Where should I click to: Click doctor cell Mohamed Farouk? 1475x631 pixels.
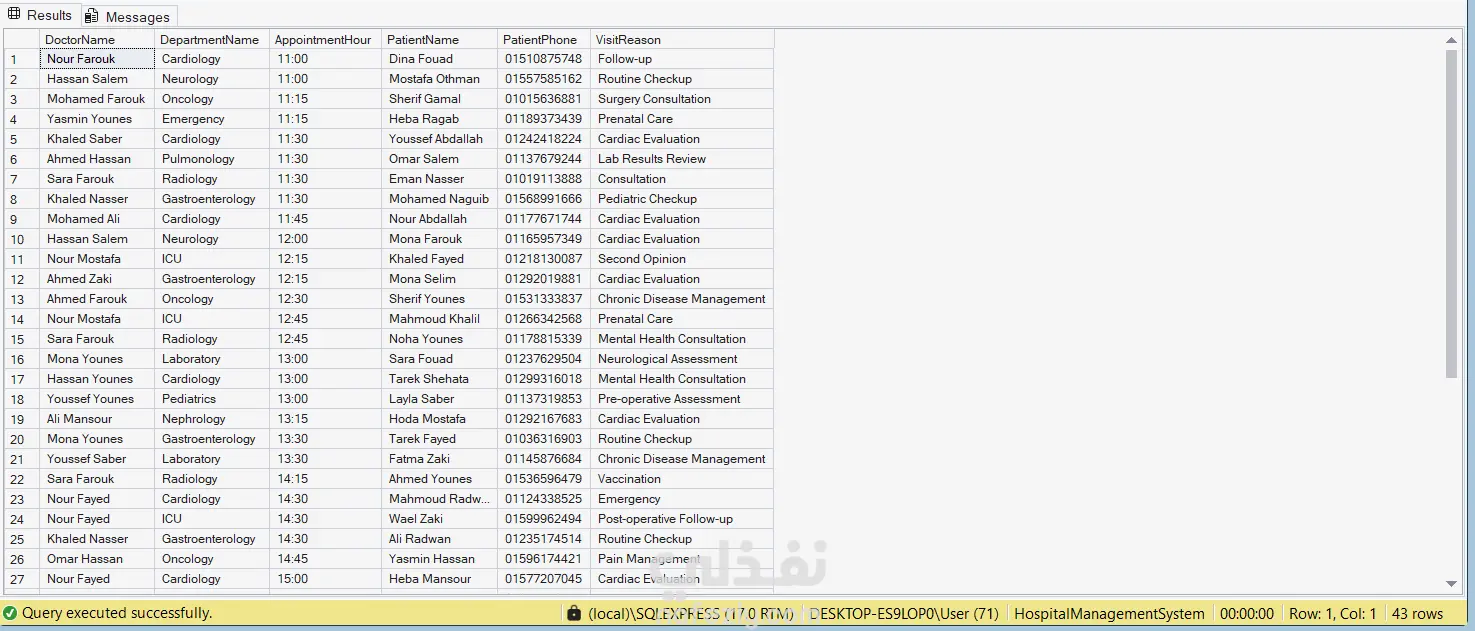coord(97,99)
